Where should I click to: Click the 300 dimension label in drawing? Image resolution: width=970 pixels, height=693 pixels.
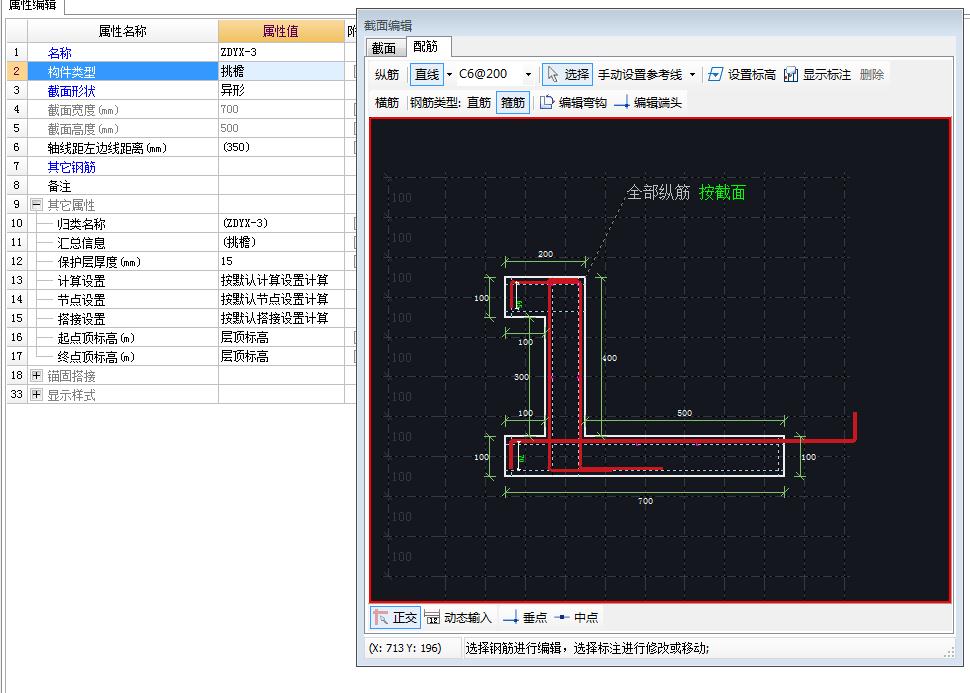pyautogui.click(x=521, y=377)
